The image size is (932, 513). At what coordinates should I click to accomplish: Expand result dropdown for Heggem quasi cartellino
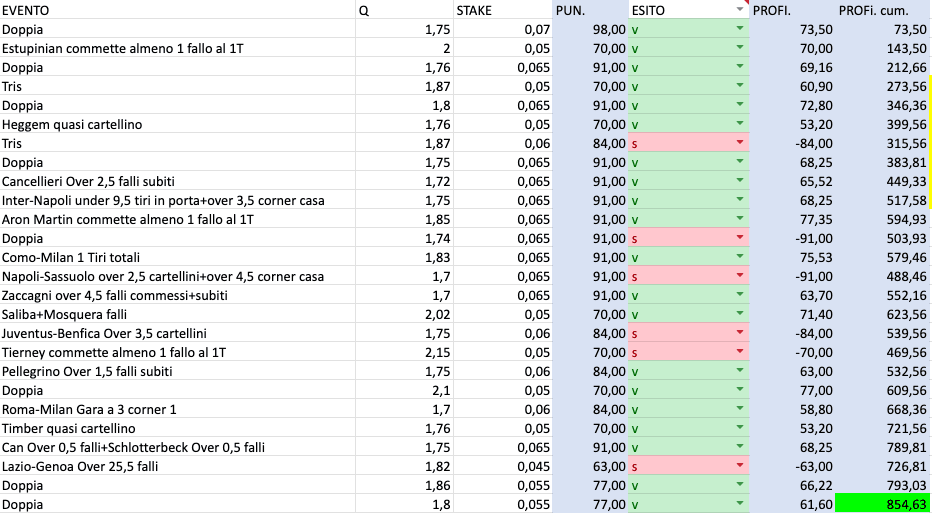click(x=740, y=124)
